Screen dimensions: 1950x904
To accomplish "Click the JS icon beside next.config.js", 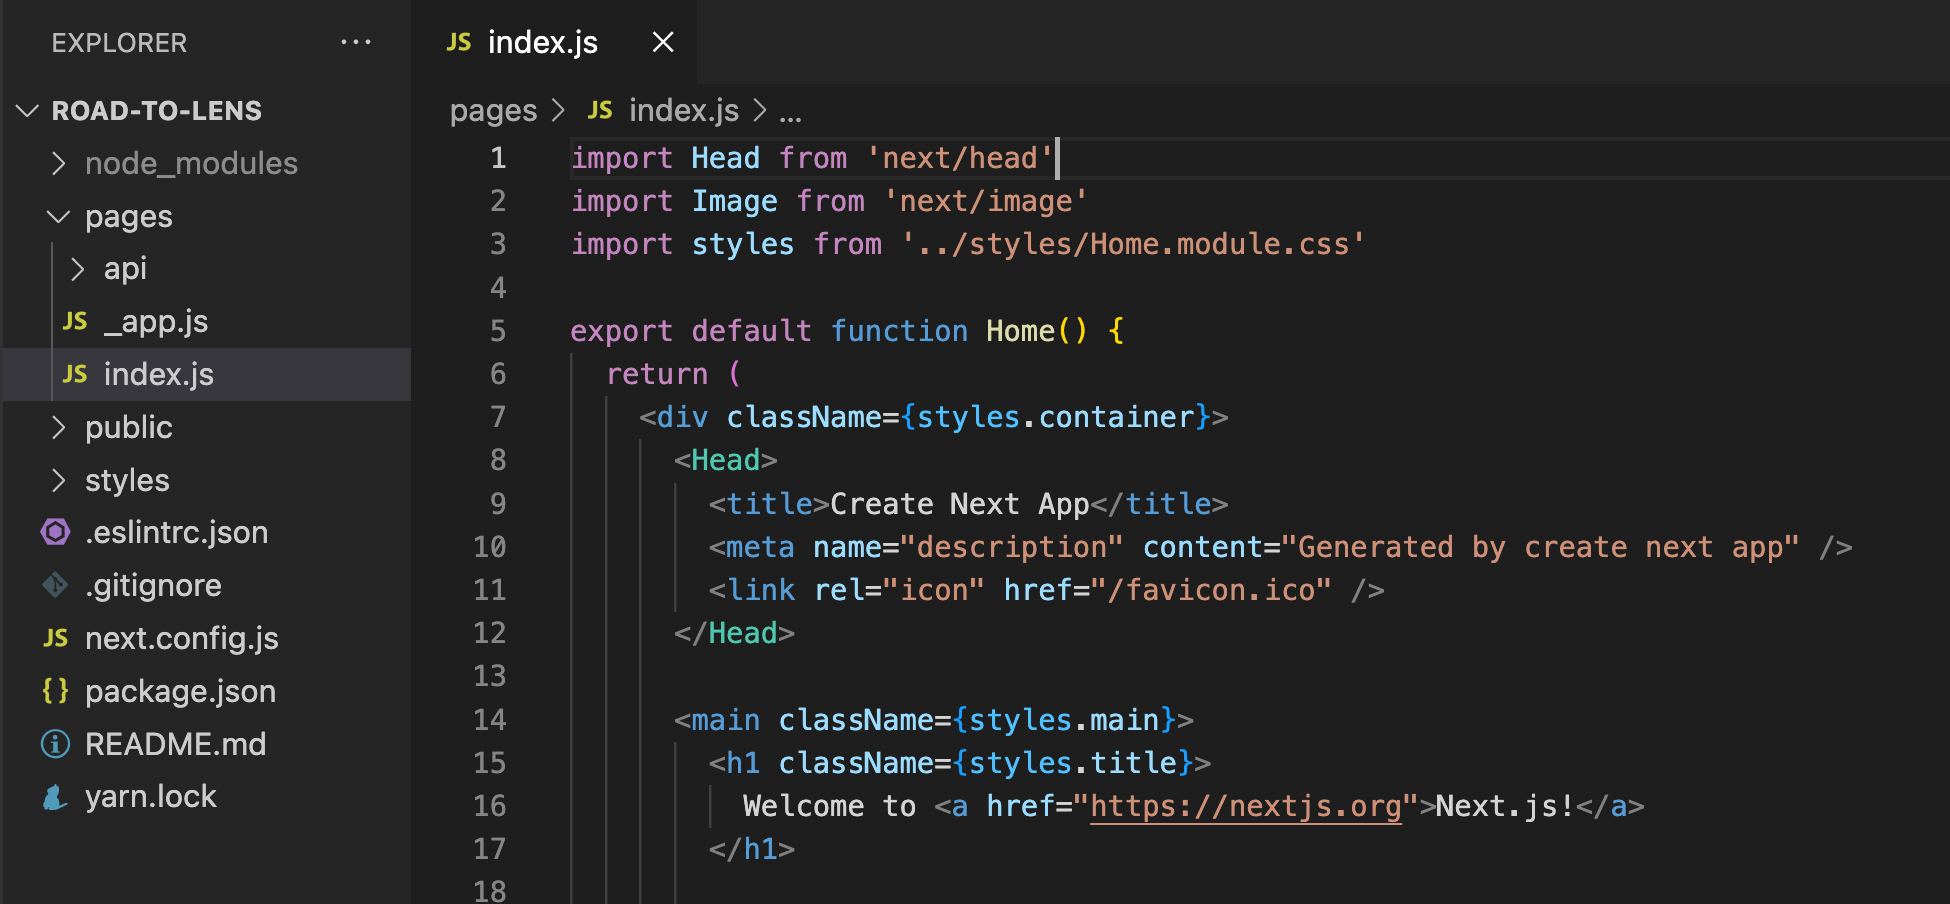I will click(x=55, y=638).
